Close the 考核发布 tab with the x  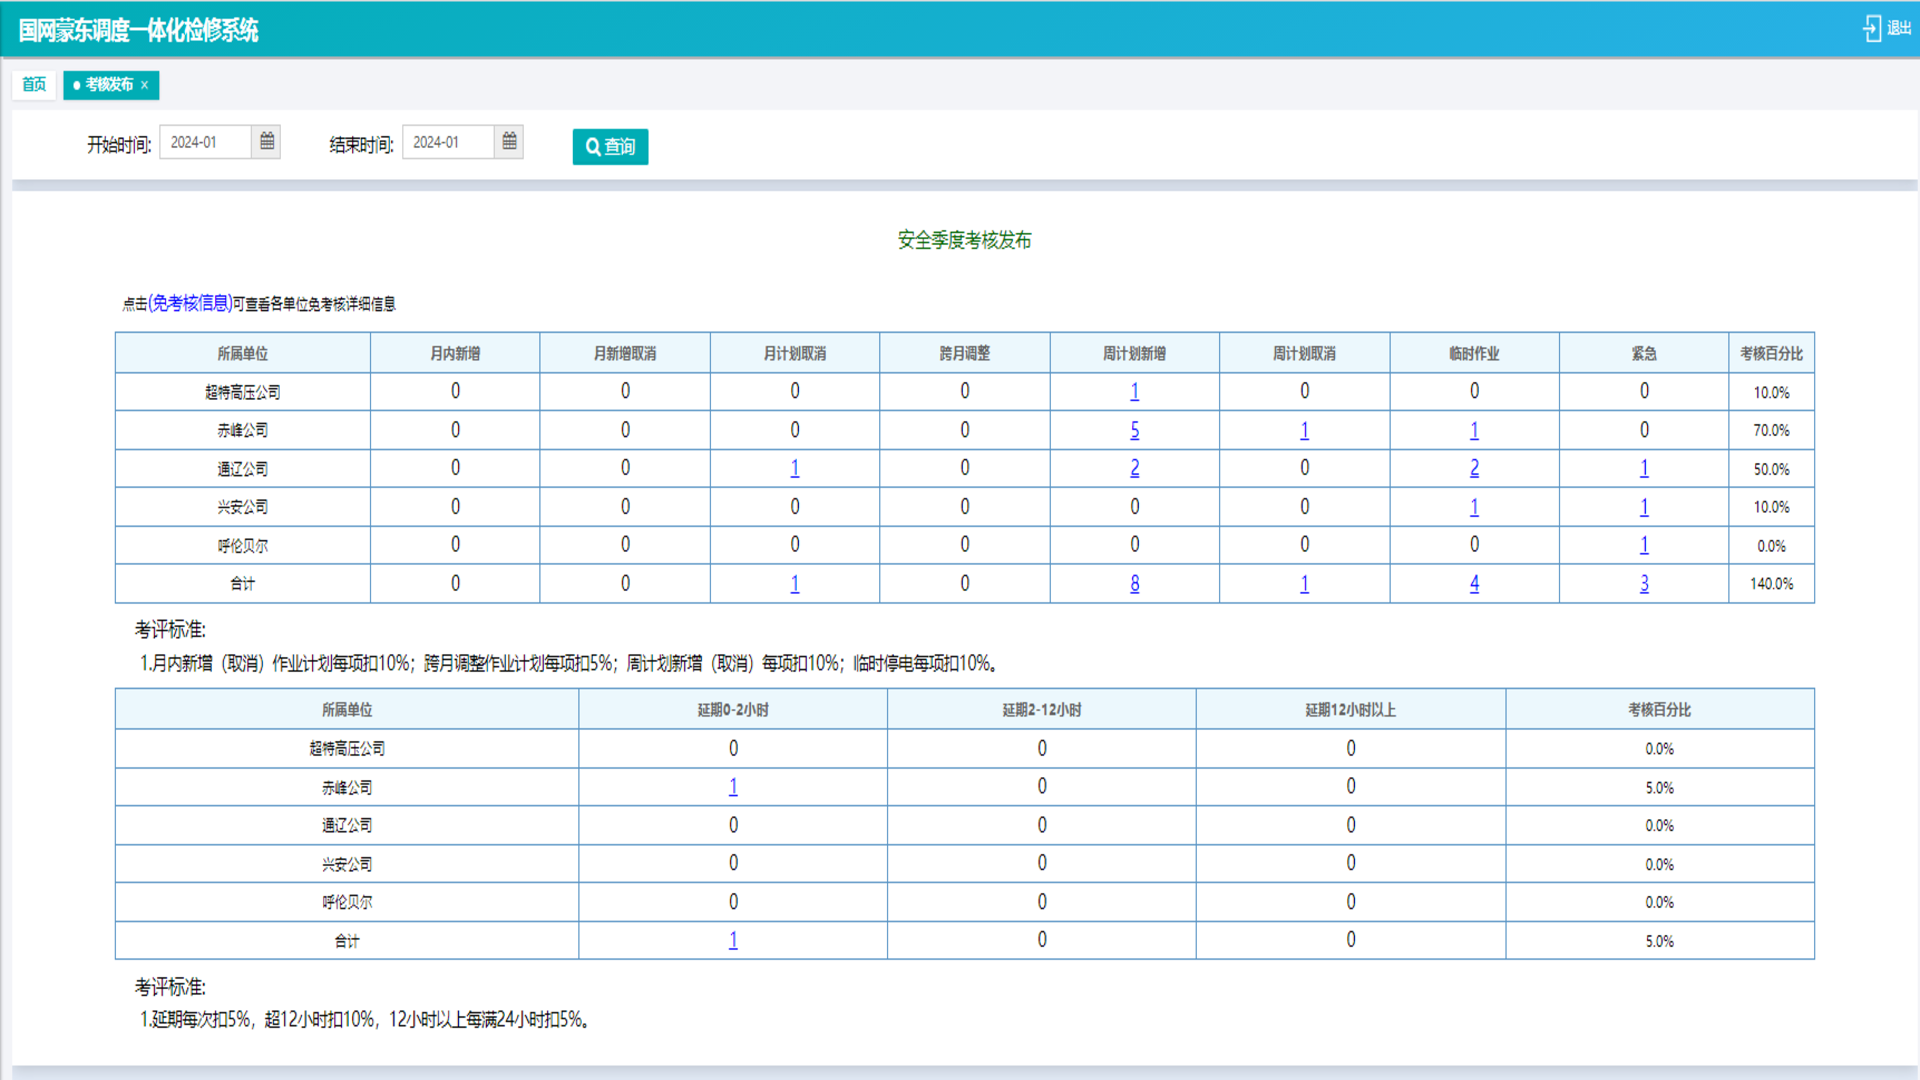click(145, 85)
